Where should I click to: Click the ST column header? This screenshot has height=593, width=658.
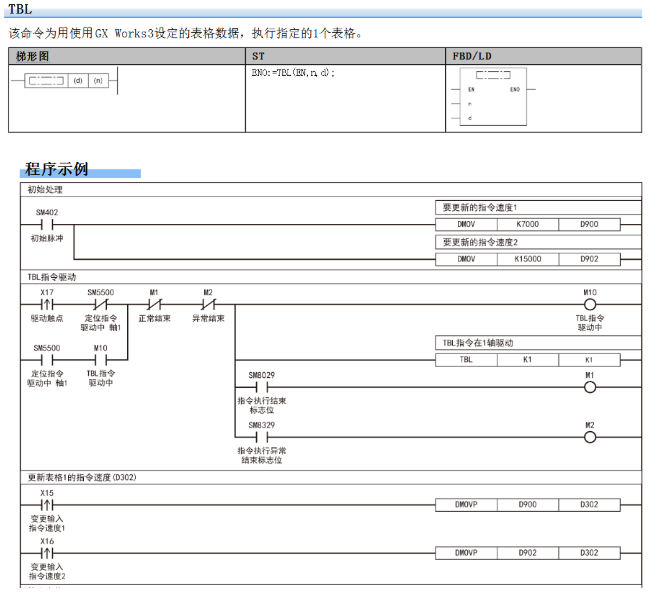point(345,56)
